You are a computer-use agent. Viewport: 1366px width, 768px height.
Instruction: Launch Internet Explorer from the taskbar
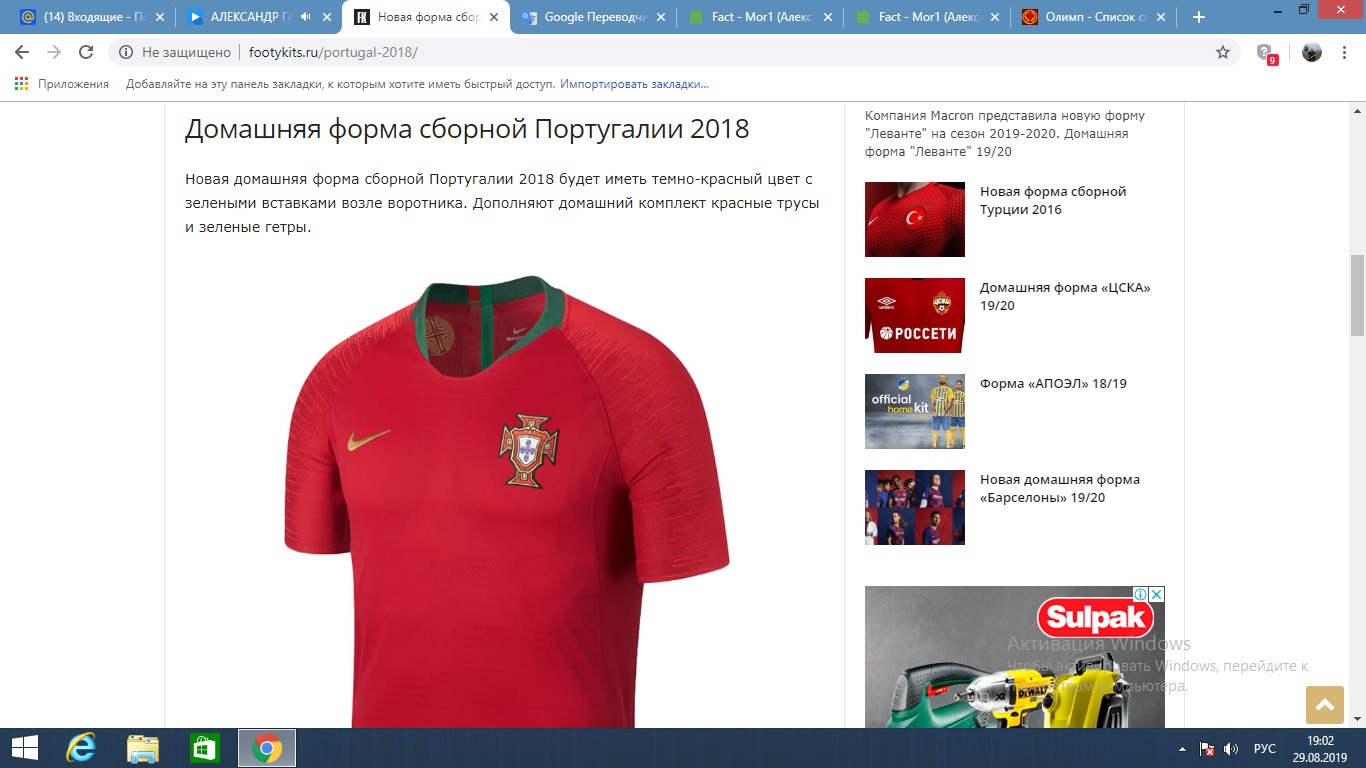click(x=80, y=748)
